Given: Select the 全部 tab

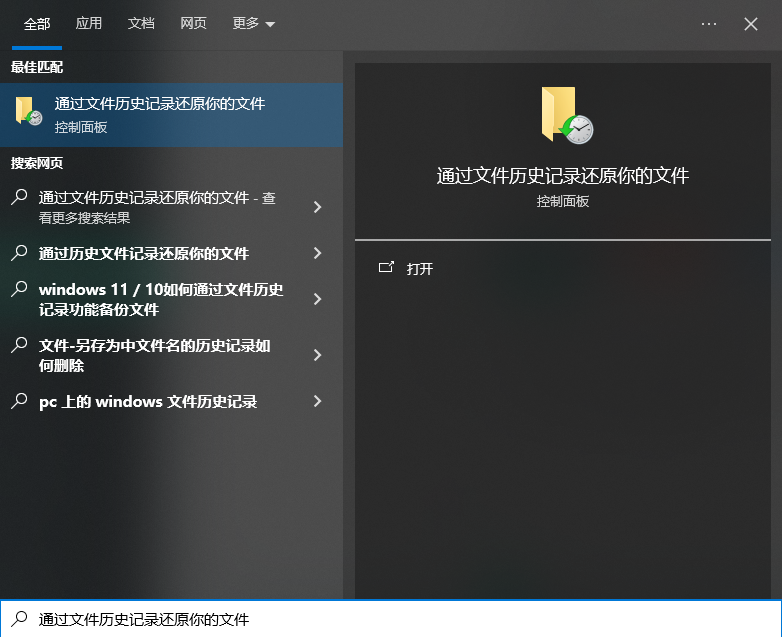Looking at the screenshot, I should 37,24.
